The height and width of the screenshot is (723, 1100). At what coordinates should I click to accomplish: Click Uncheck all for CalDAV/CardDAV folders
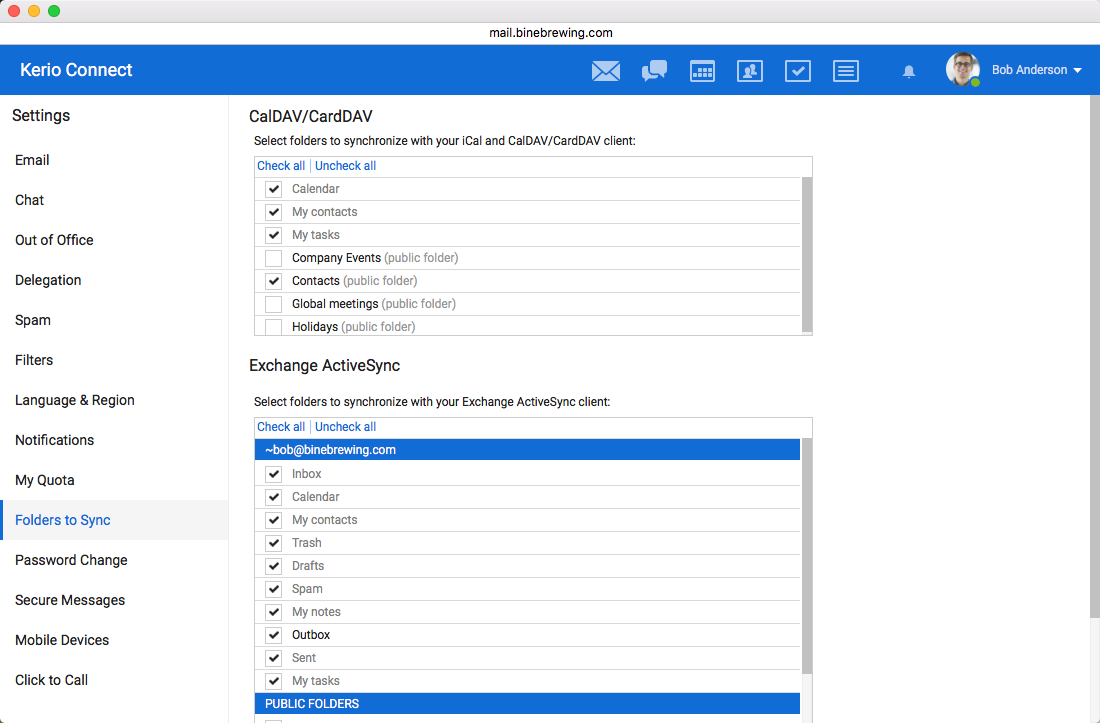(345, 165)
